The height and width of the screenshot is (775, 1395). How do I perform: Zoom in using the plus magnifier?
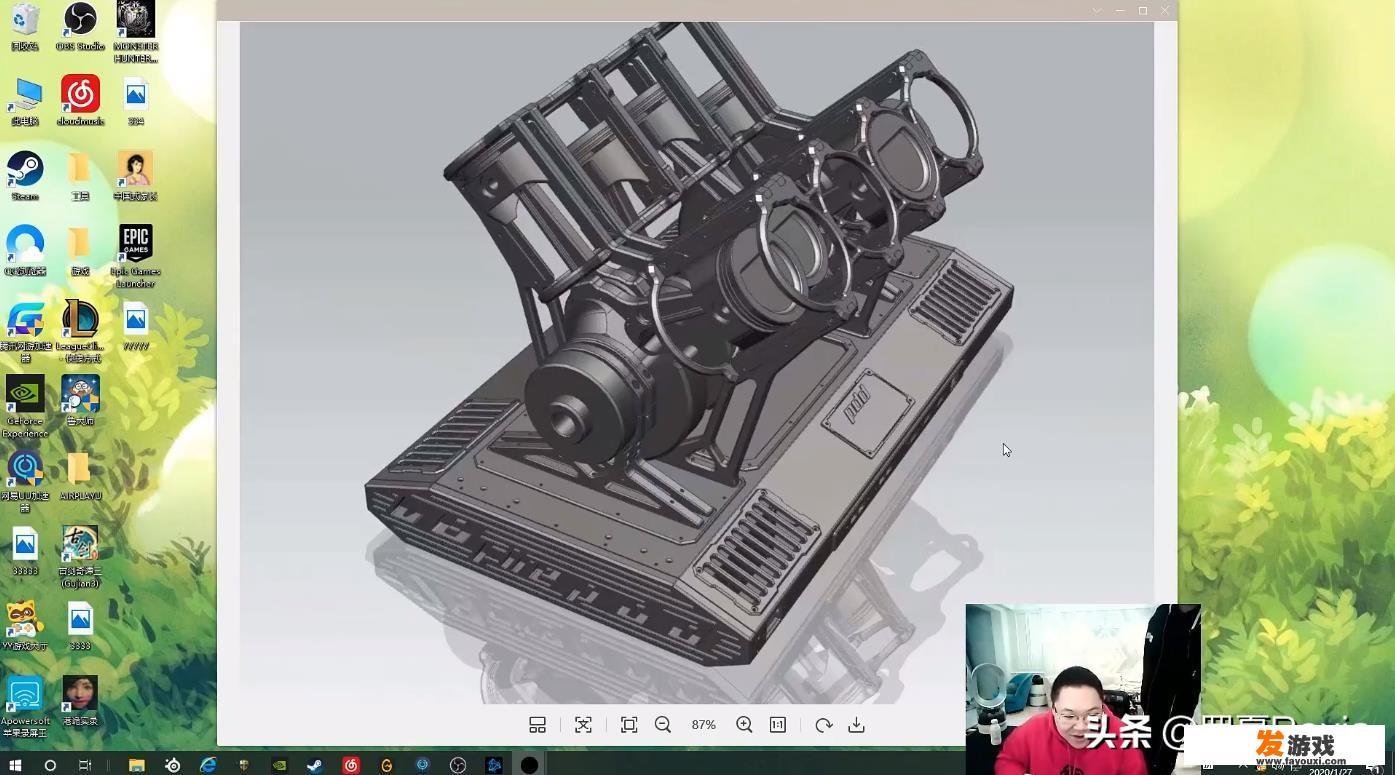[744, 725]
